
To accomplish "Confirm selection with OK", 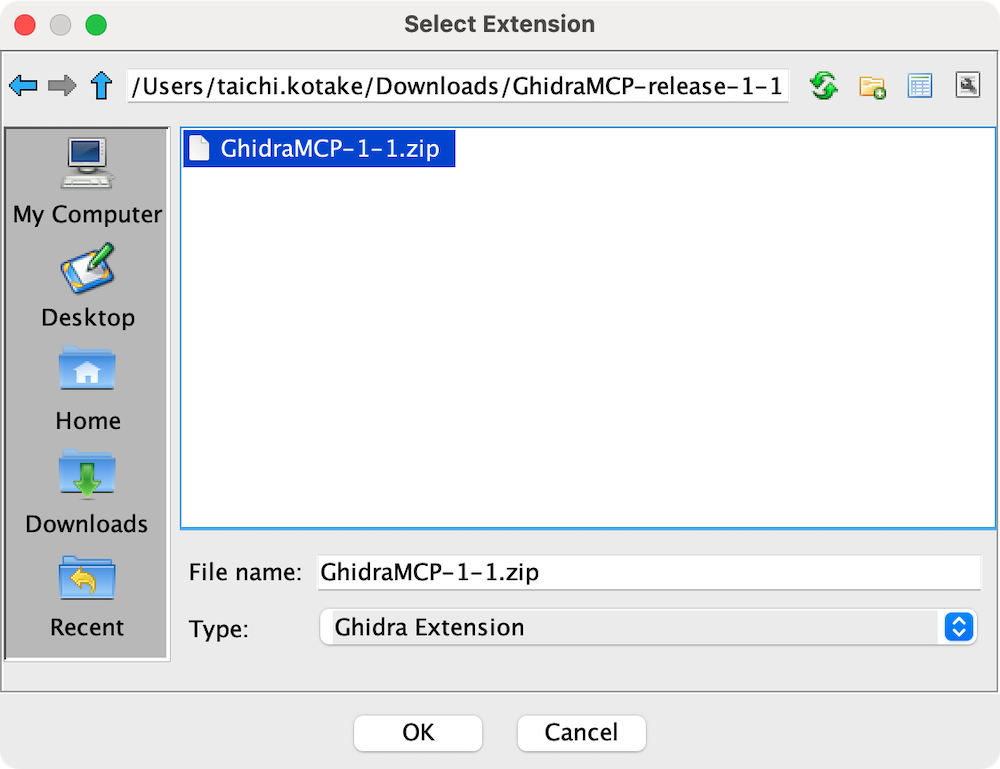I will pyautogui.click(x=418, y=733).
